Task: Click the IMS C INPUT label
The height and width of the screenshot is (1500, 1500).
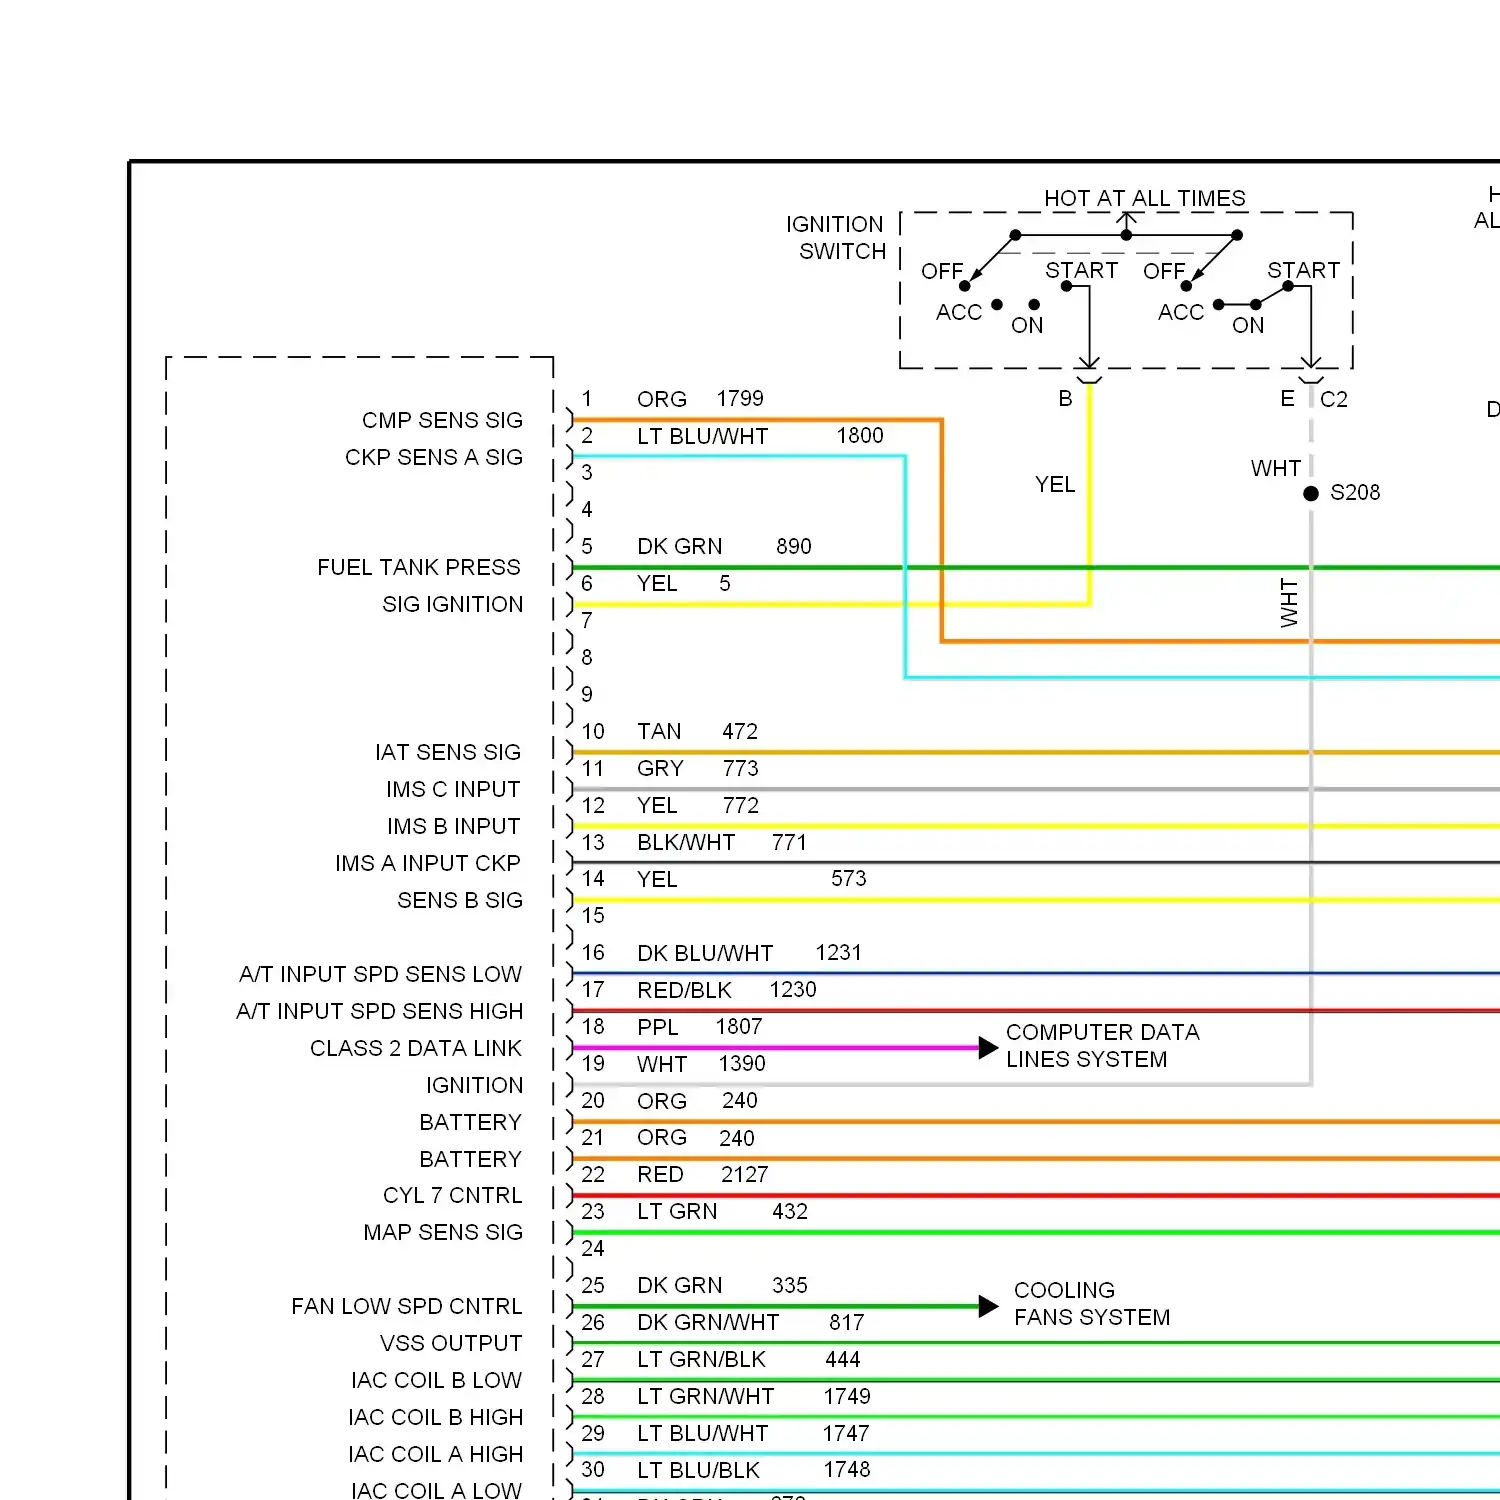Action: [x=453, y=789]
